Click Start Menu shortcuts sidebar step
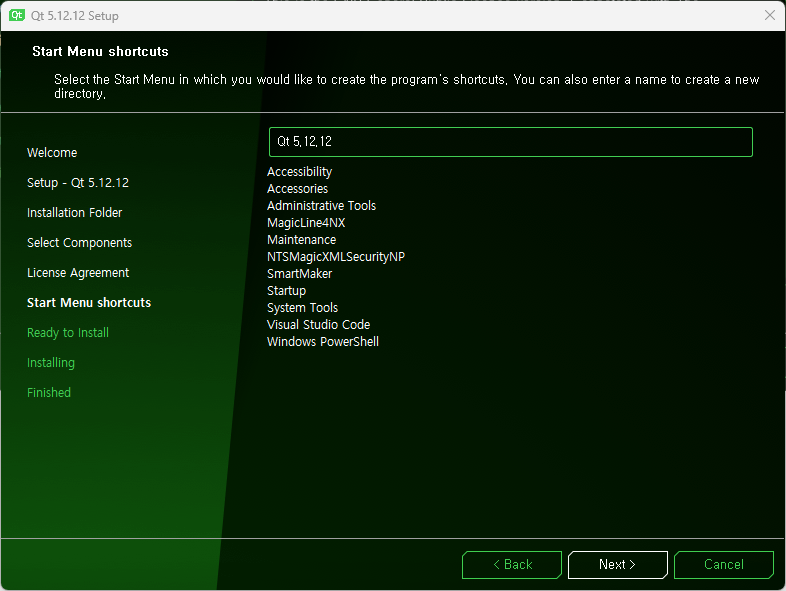The height and width of the screenshot is (591, 786). tap(89, 303)
